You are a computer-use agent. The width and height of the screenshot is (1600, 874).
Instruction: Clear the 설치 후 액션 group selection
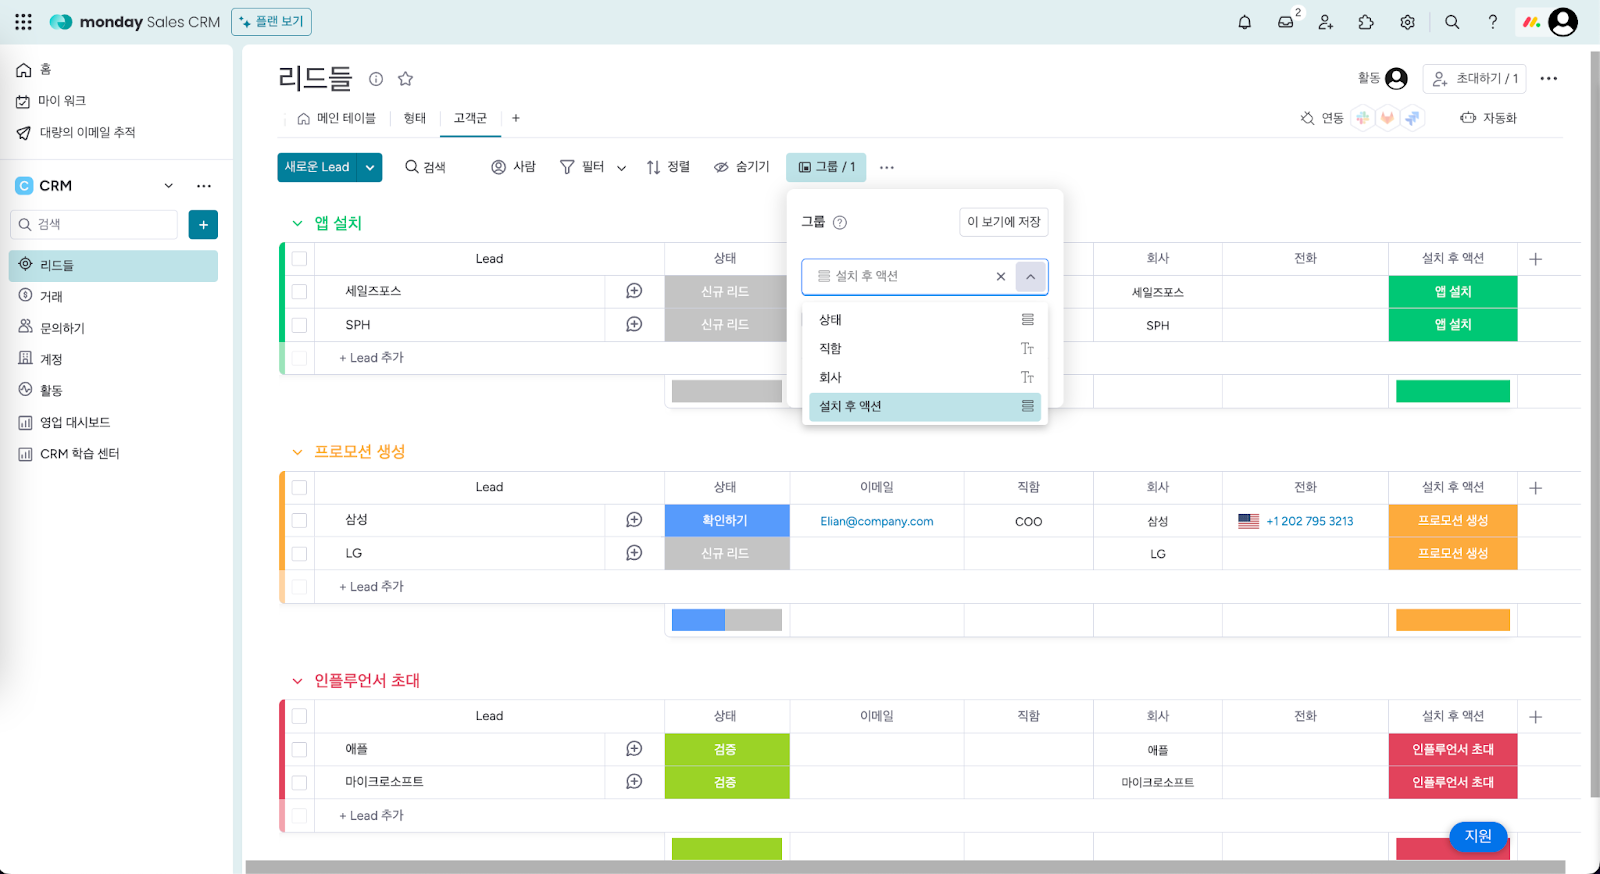(x=1000, y=277)
